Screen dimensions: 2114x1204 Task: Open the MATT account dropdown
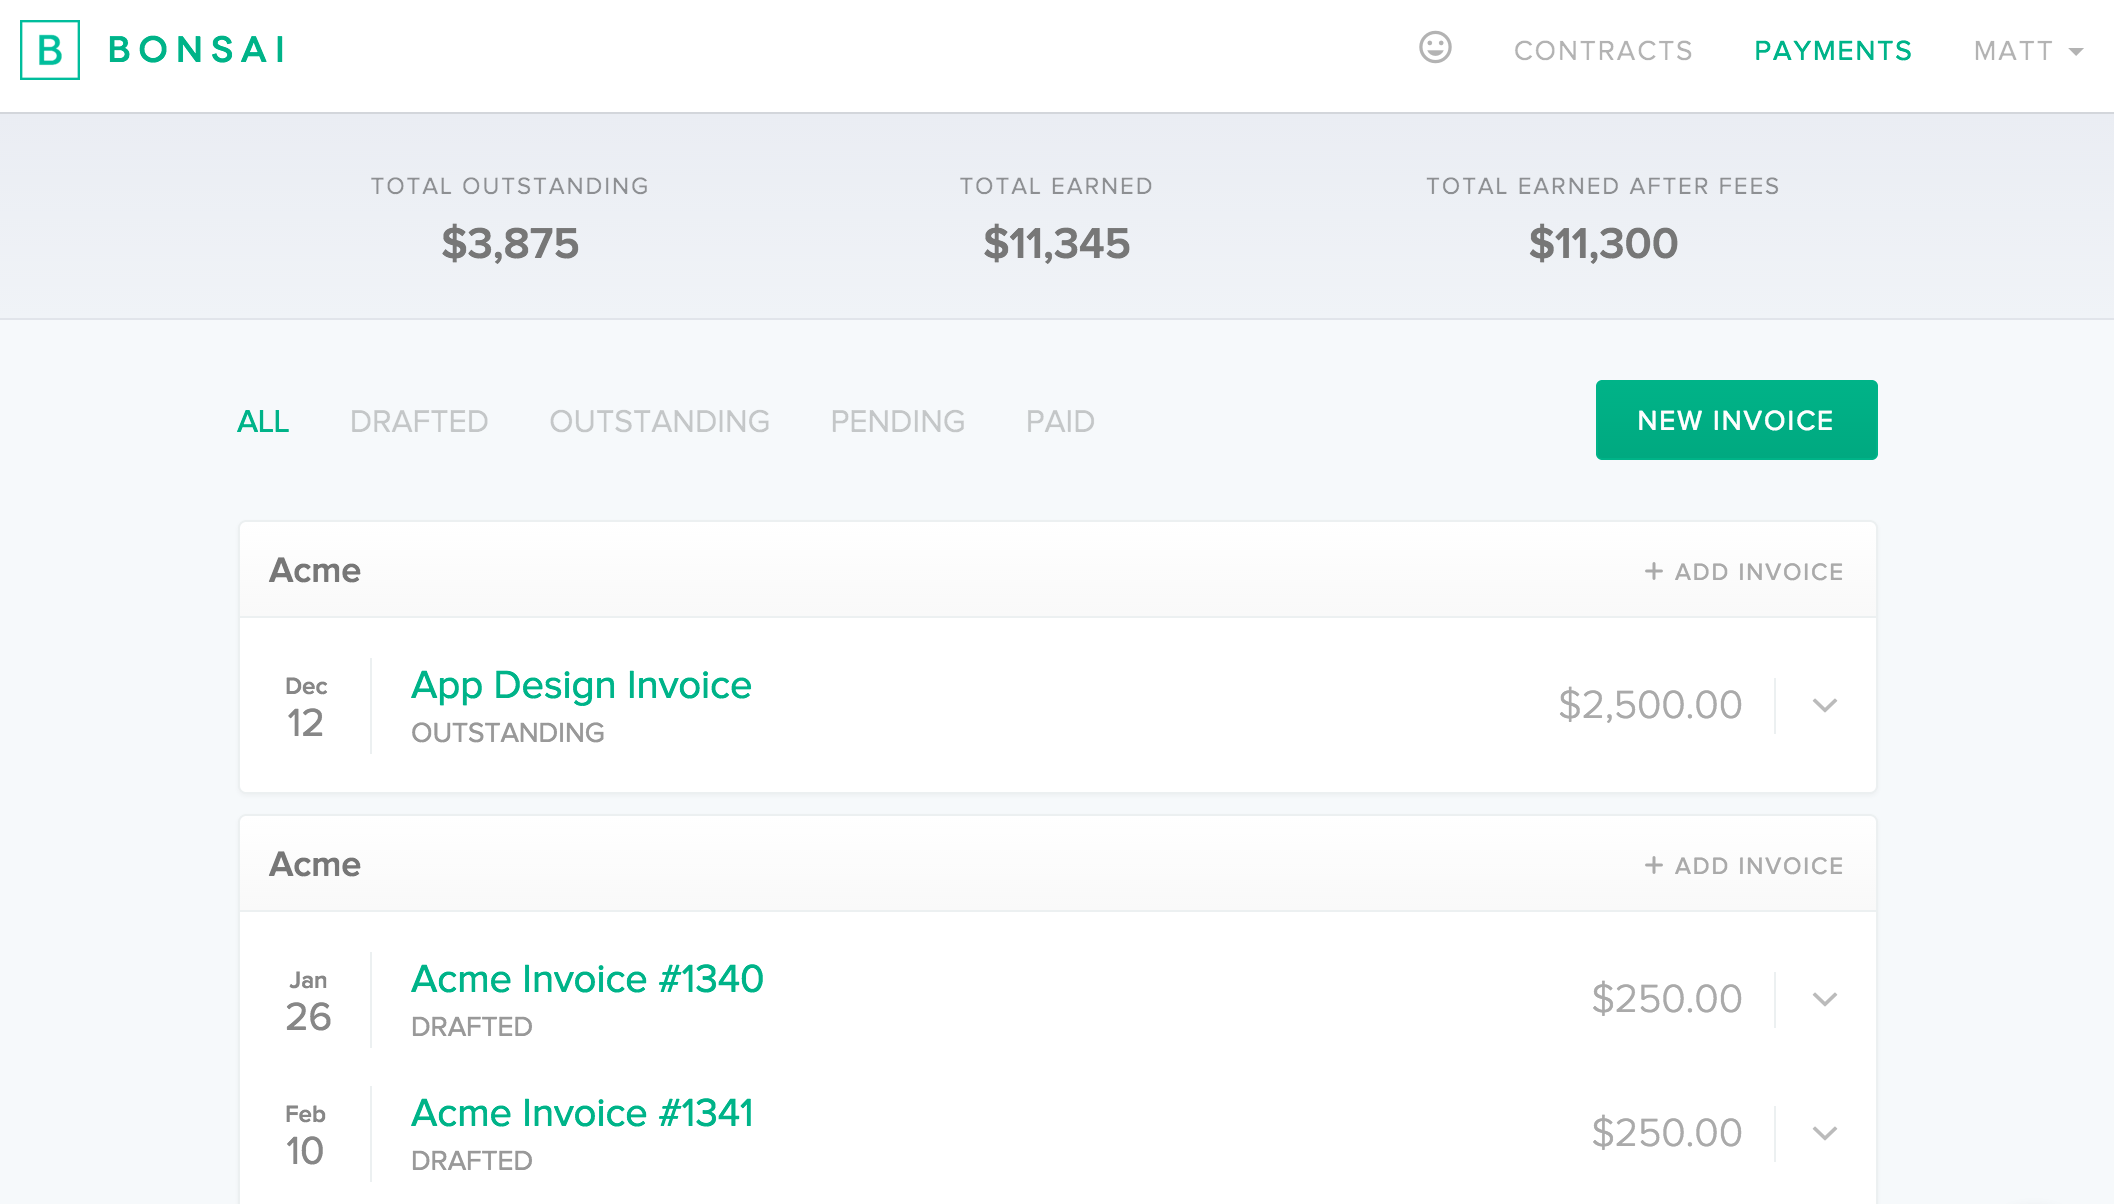click(x=2028, y=51)
